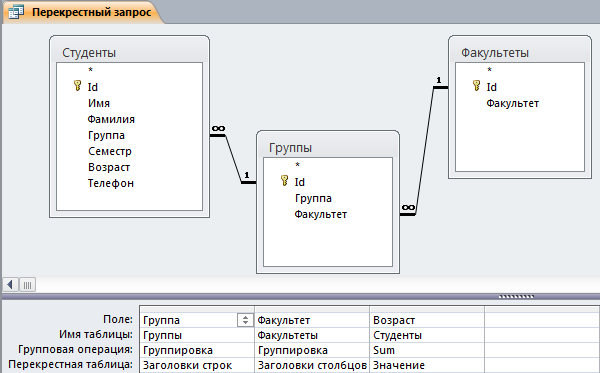Click the Поле cell containing Факультет
Viewport: 600px width, 373px height.
(312, 320)
